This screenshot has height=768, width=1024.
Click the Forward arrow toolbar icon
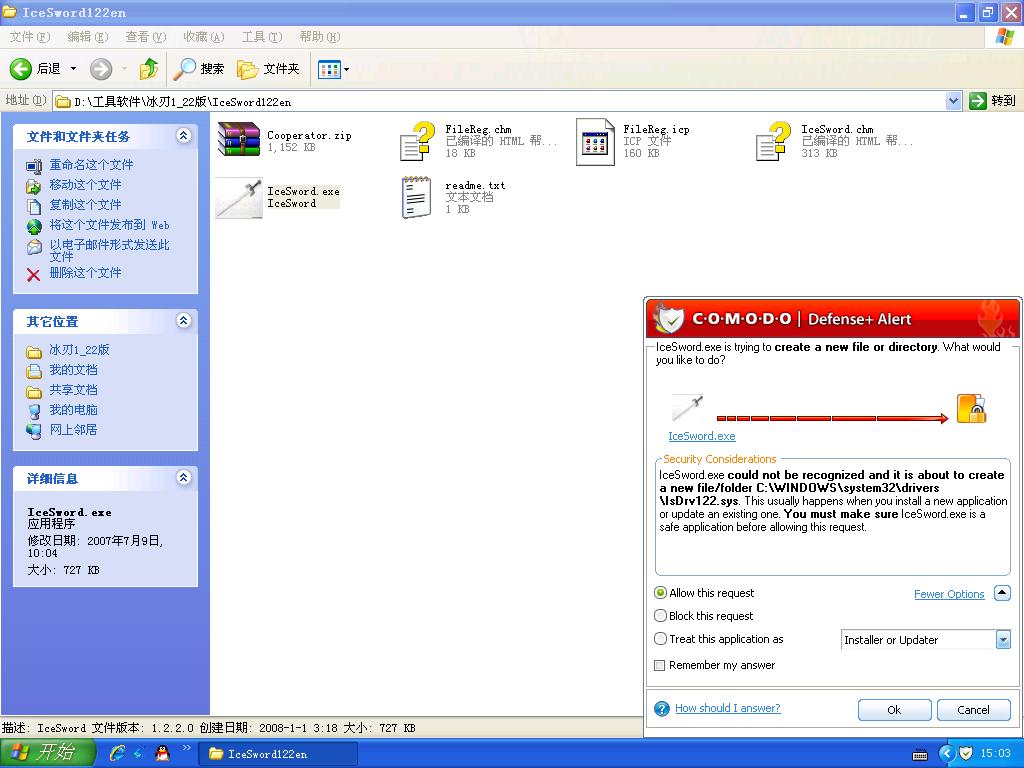[101, 69]
